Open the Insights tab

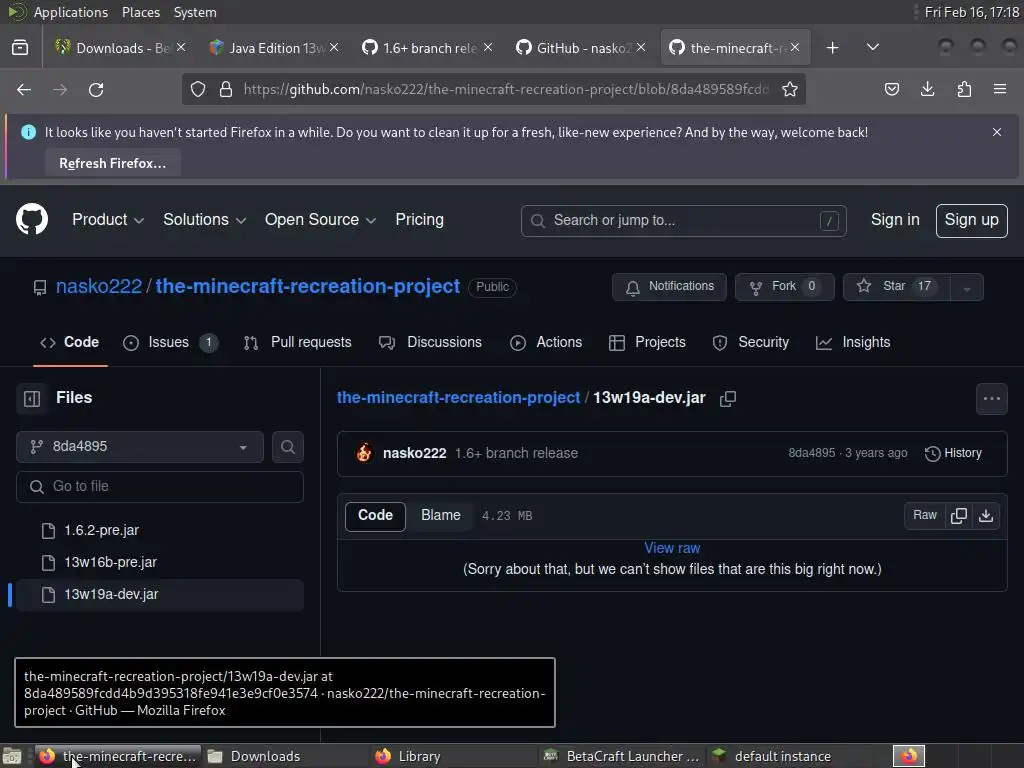tap(853, 342)
